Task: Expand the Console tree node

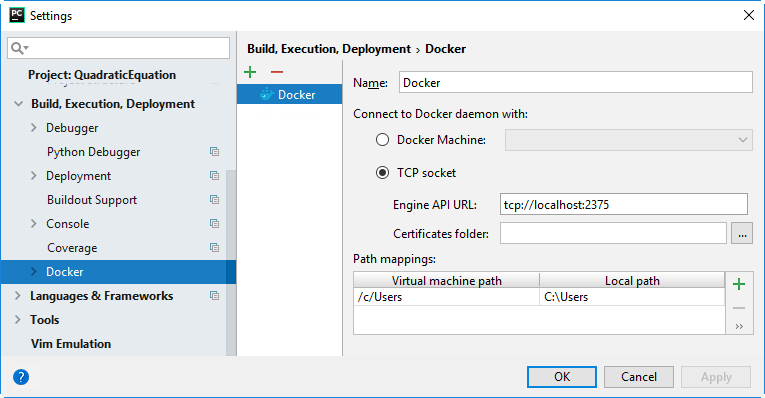Action: coord(34,223)
